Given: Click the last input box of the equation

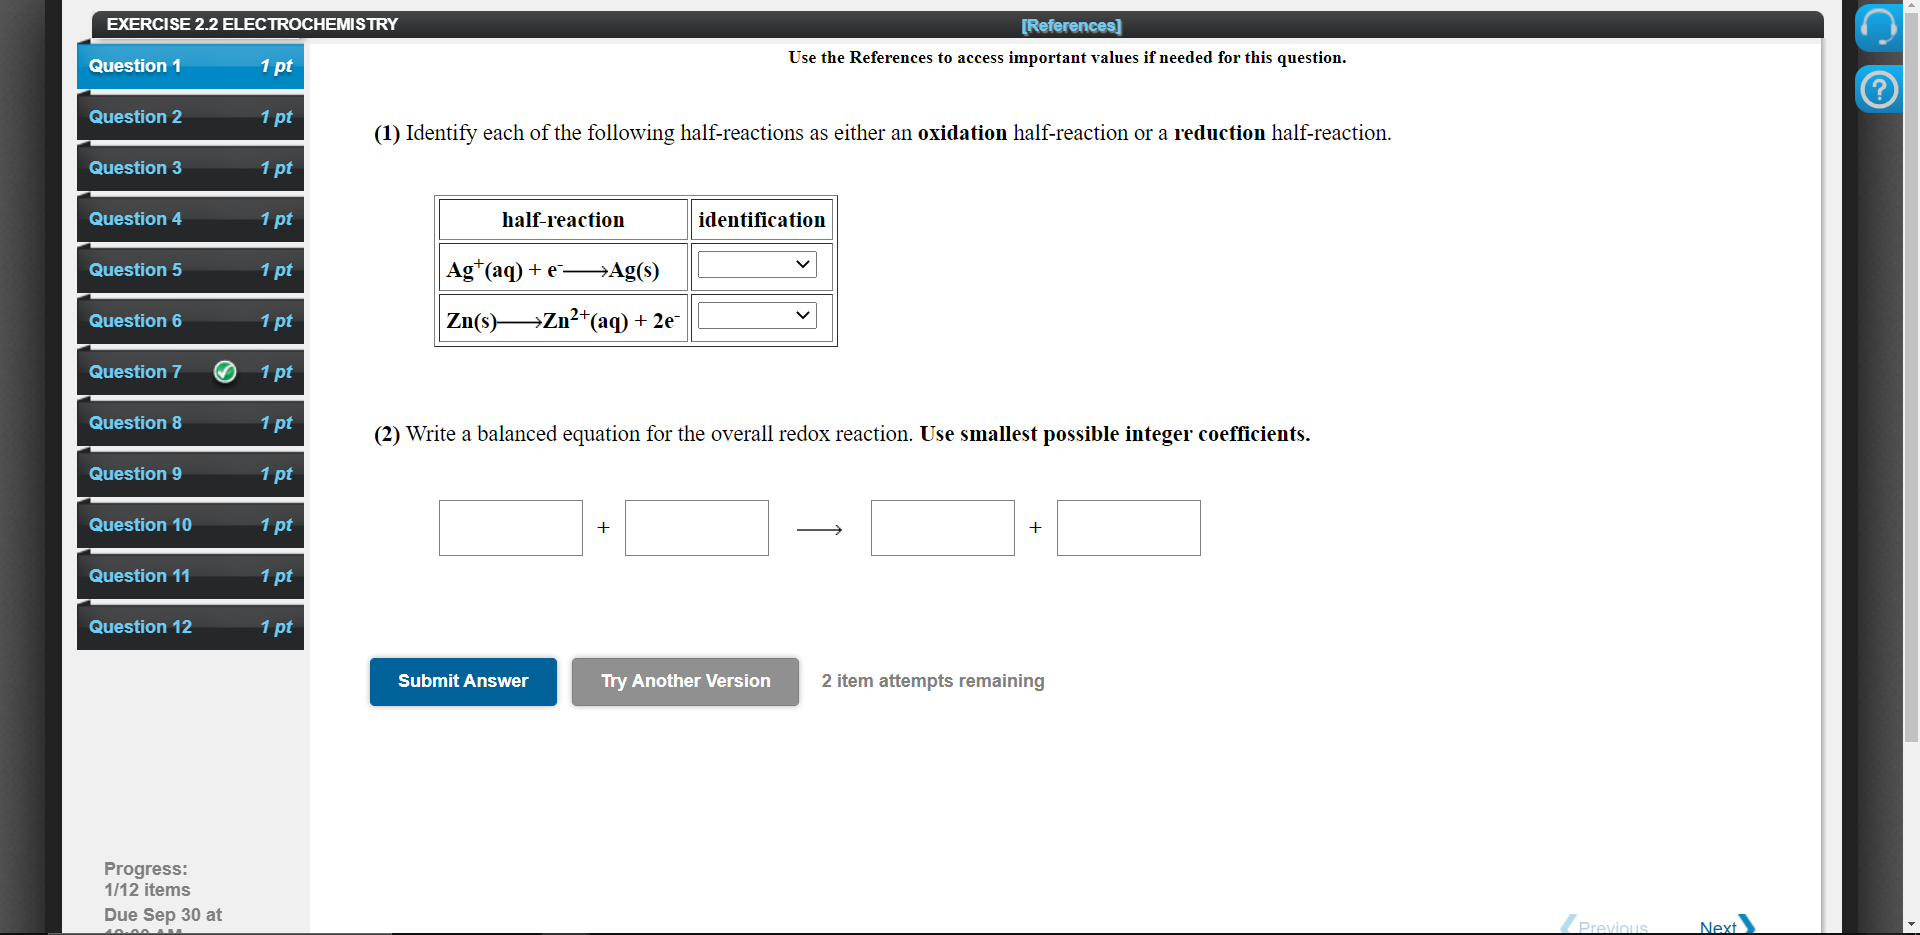Looking at the screenshot, I should pyautogui.click(x=1128, y=528).
